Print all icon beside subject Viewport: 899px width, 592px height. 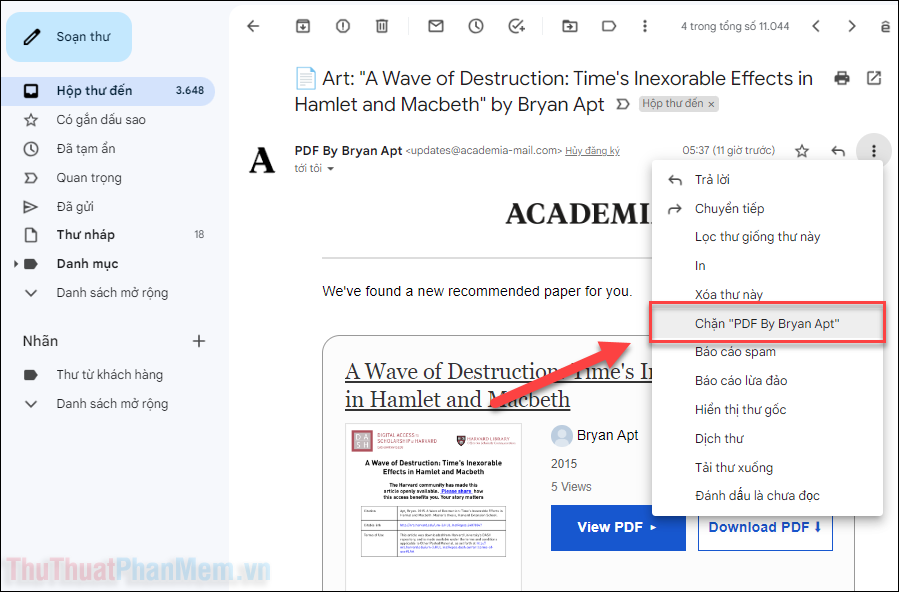coord(842,78)
